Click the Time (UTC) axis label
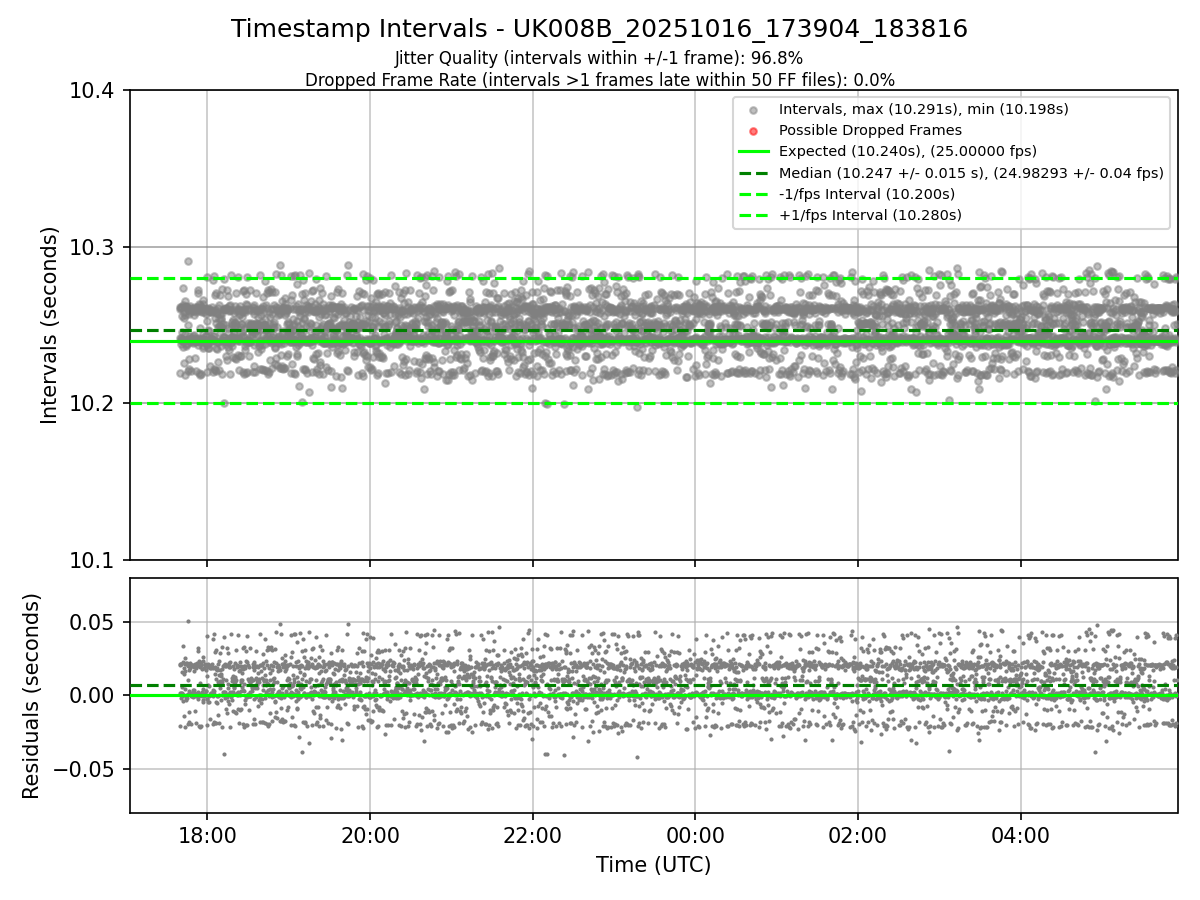 [653, 865]
